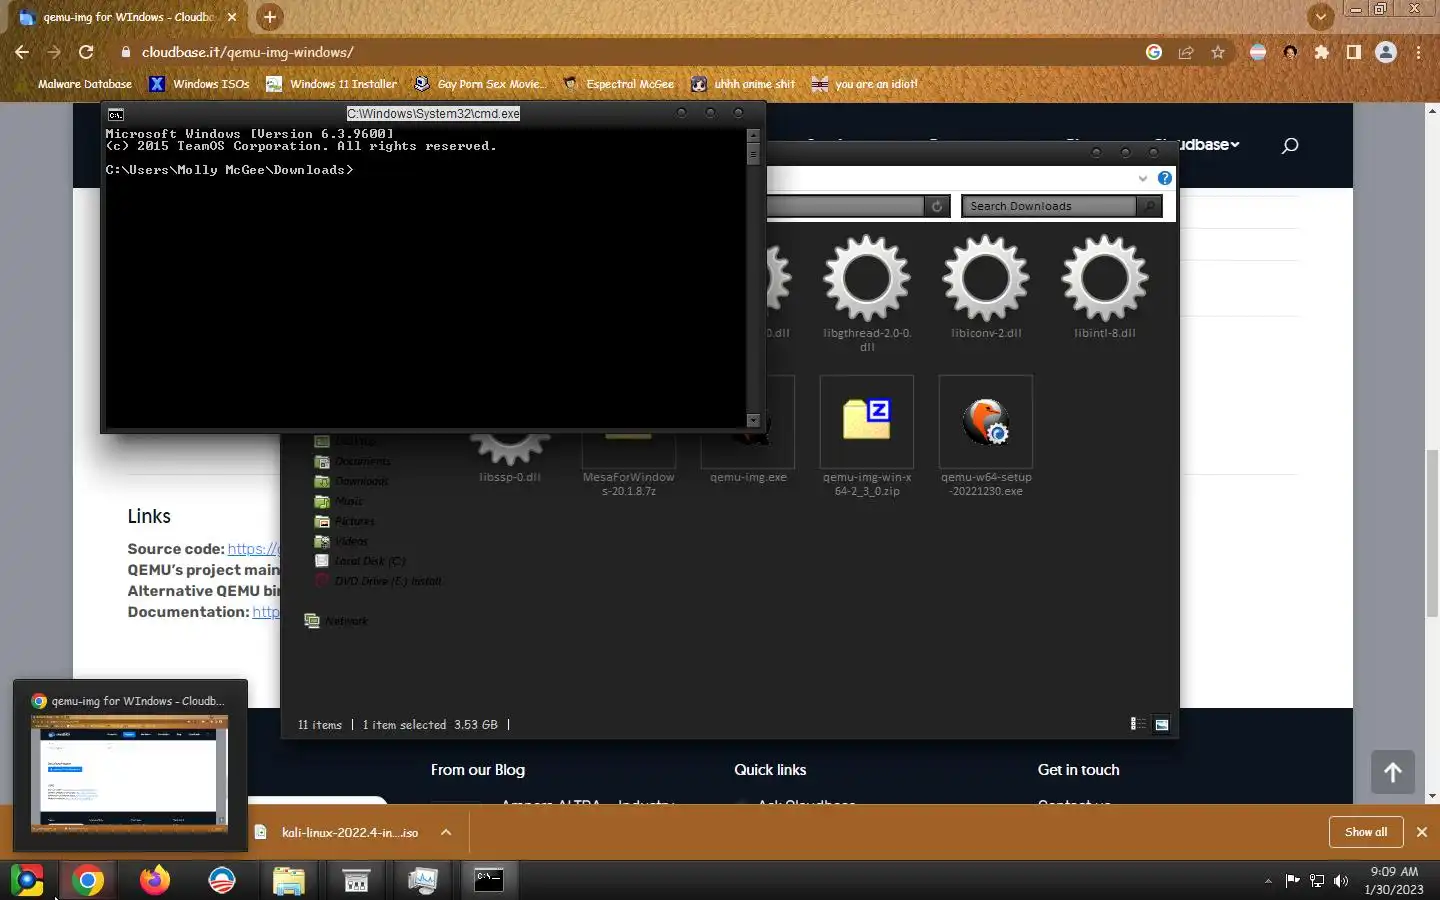The height and width of the screenshot is (900, 1440).
Task: Select libintl-8.dll file
Action: (1105, 287)
